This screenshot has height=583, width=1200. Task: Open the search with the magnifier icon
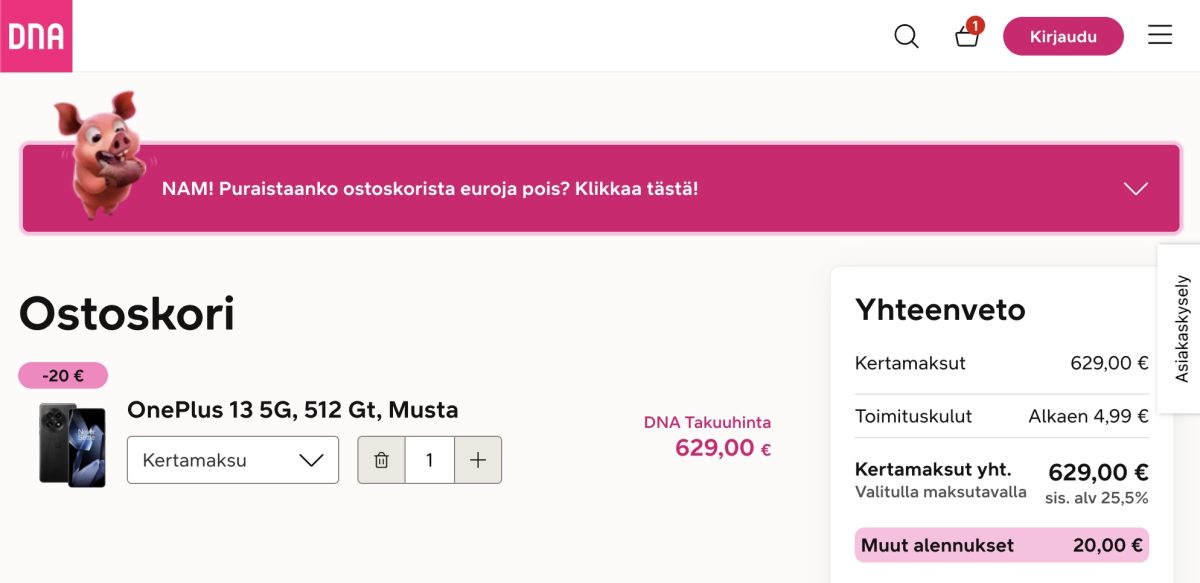(x=906, y=35)
